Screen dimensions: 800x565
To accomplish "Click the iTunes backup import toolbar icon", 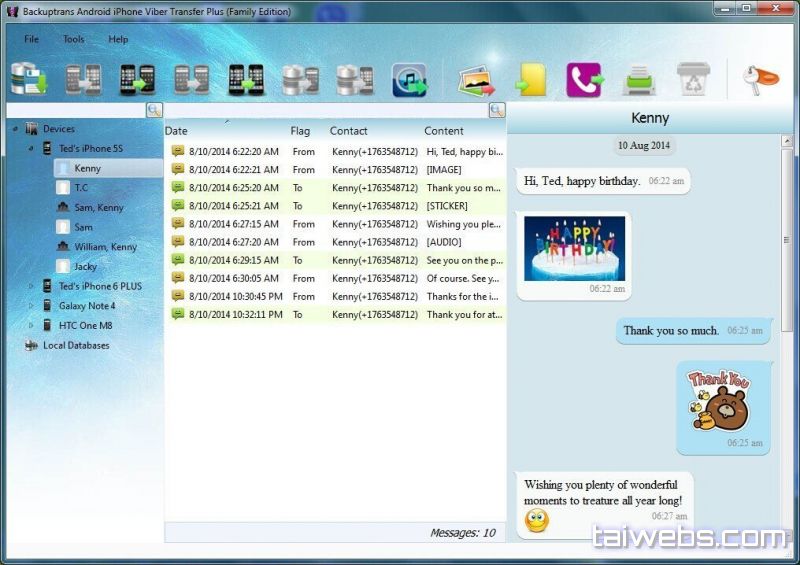I will (x=410, y=79).
